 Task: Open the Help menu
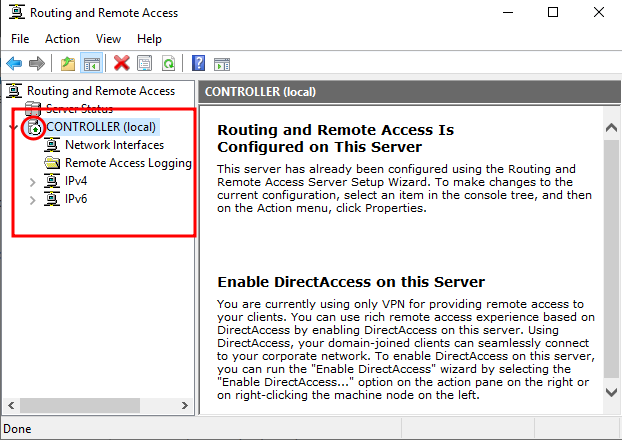click(x=149, y=39)
